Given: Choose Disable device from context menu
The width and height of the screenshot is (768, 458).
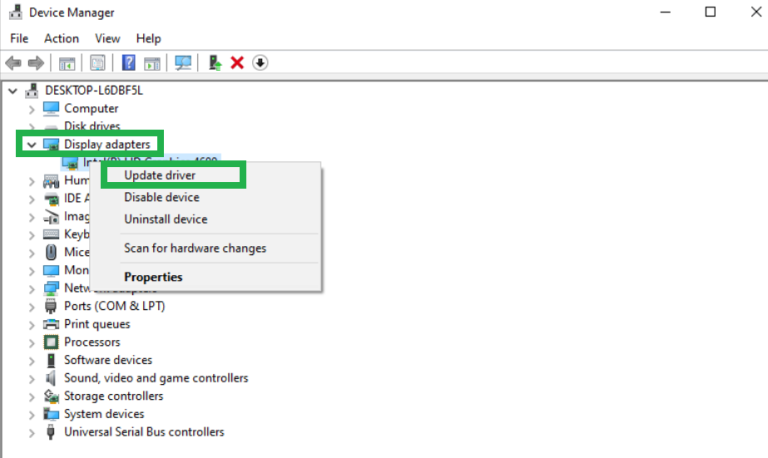Looking at the screenshot, I should point(162,197).
